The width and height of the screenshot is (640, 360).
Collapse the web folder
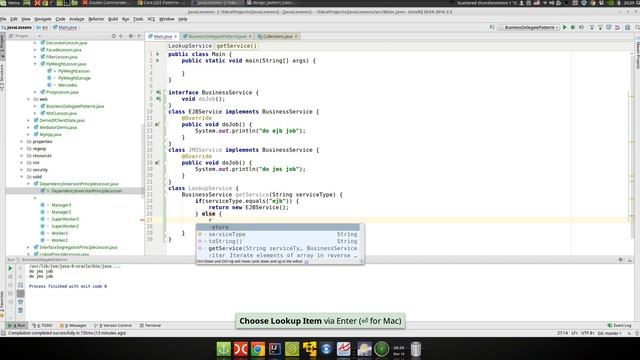29,99
